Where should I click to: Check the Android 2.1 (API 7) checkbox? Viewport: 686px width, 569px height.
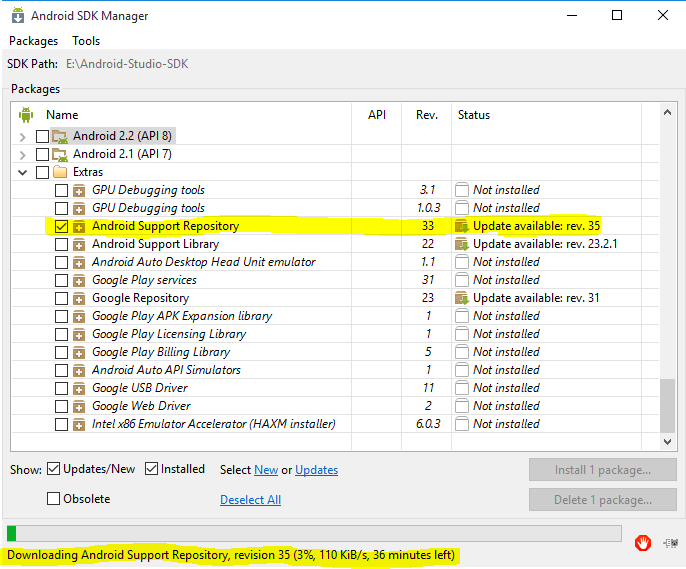coord(42,154)
